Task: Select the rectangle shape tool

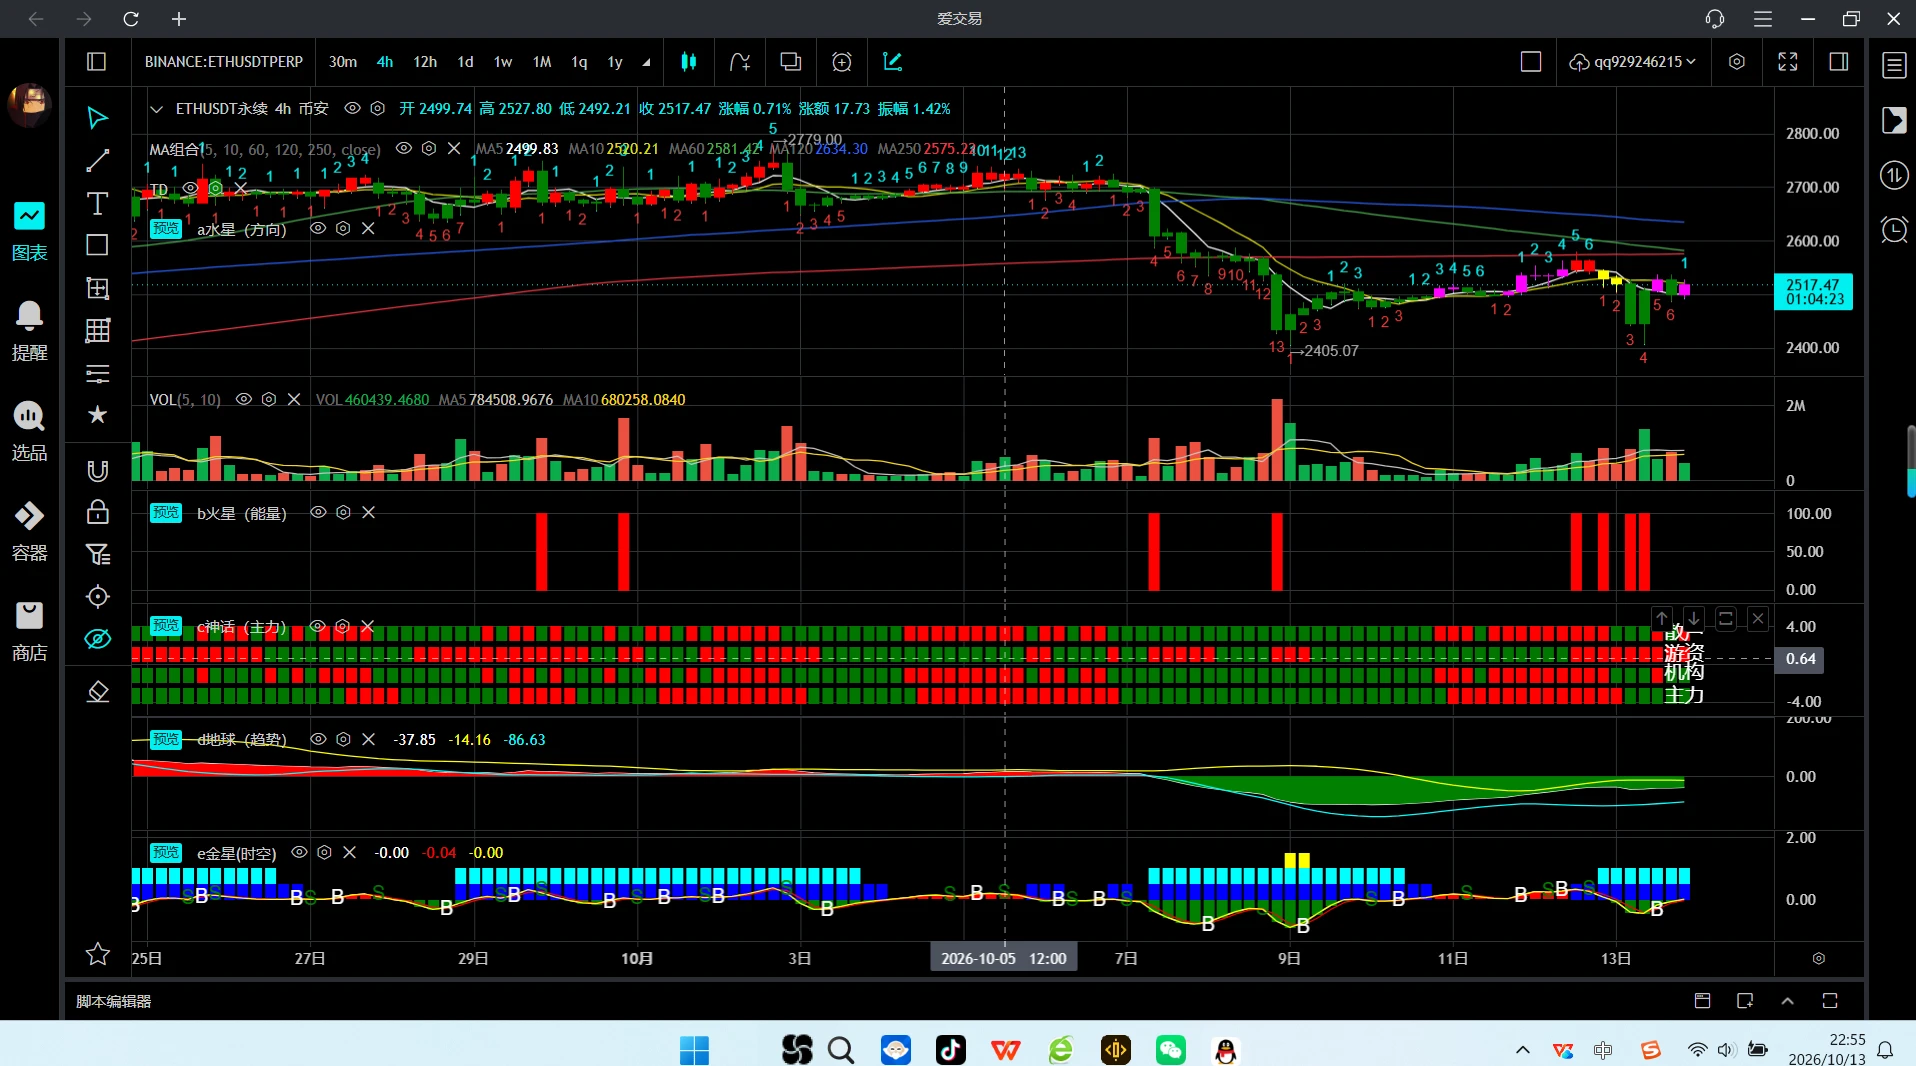Action: click(x=97, y=245)
